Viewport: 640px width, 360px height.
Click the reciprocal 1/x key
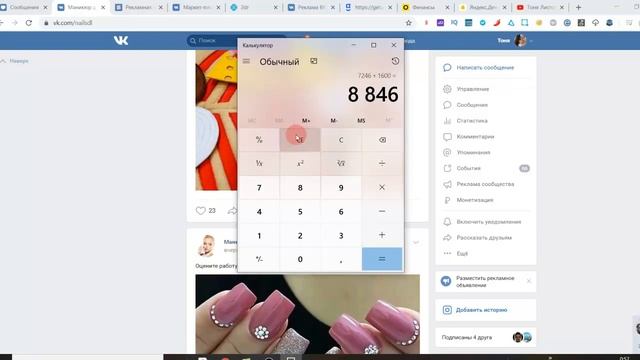click(x=259, y=164)
